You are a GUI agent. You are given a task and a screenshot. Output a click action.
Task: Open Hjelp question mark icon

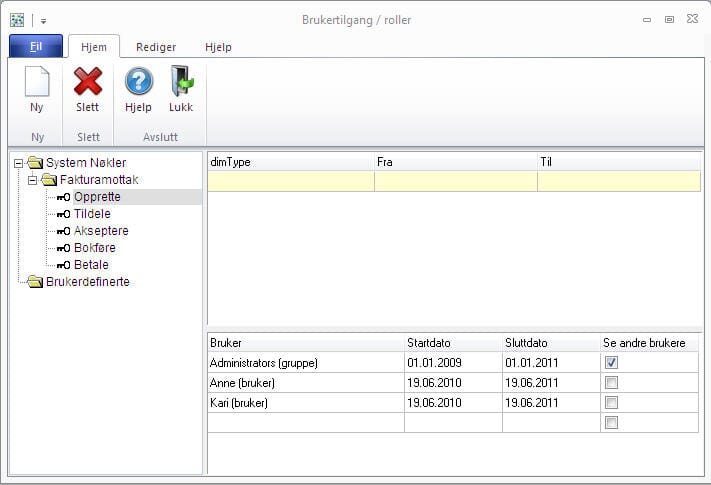(x=138, y=82)
